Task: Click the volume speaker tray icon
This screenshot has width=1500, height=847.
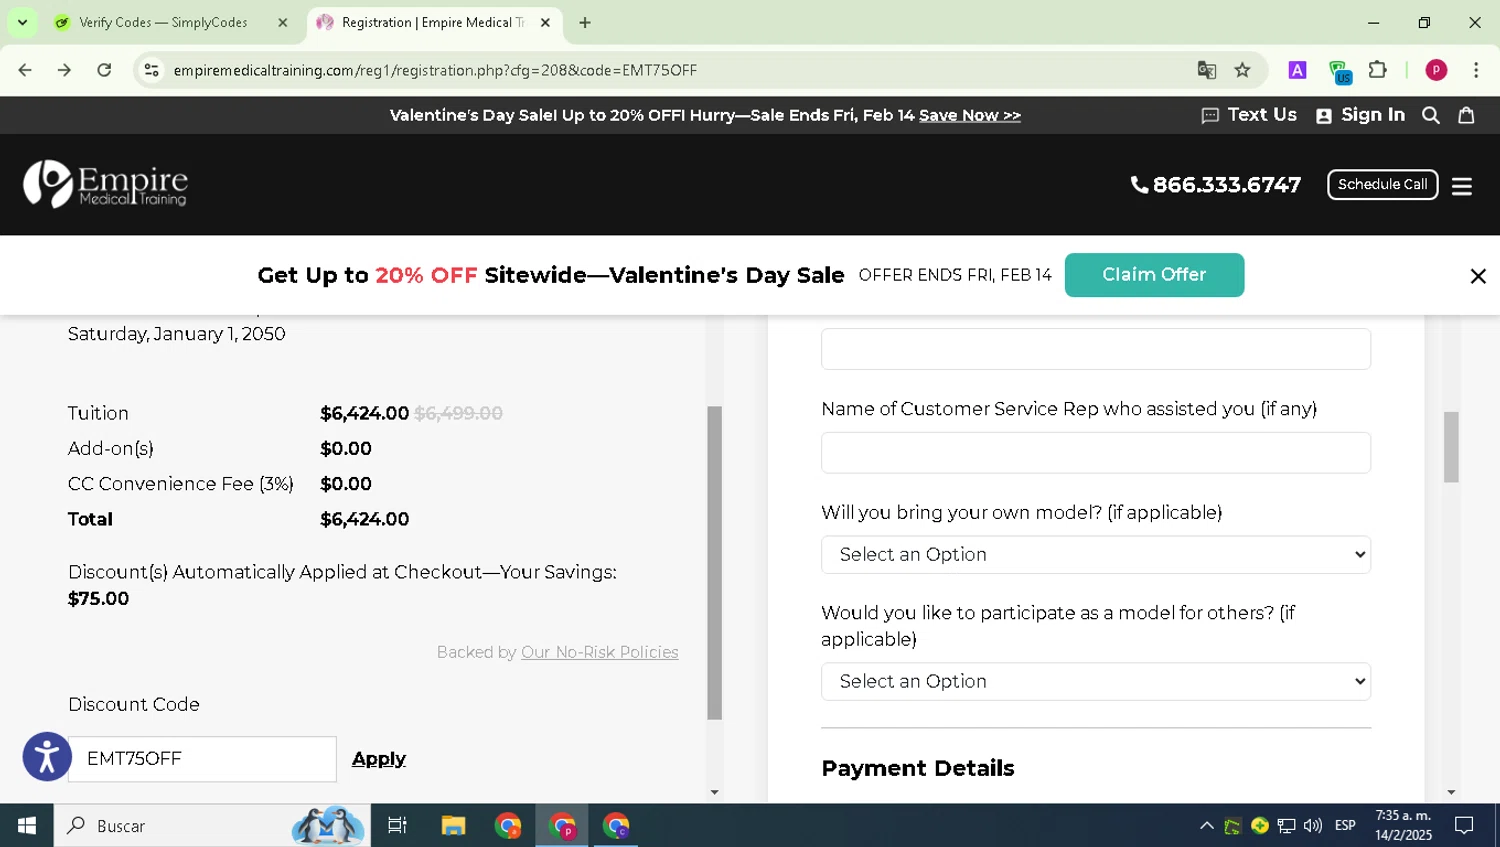Action: 1313,826
